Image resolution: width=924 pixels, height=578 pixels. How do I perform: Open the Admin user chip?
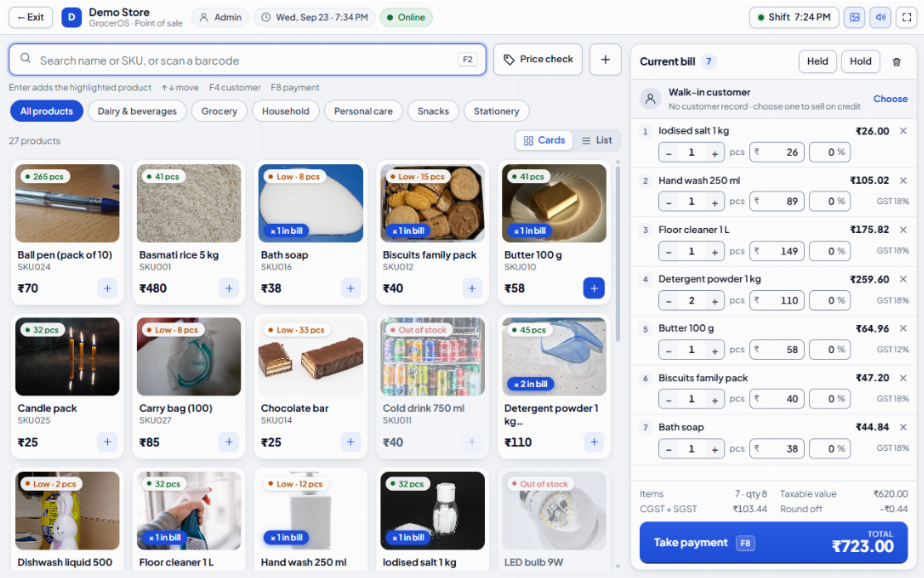(x=220, y=18)
